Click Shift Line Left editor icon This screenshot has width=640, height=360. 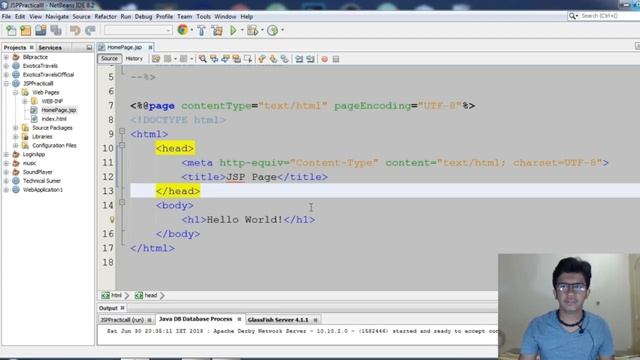tap(299, 59)
